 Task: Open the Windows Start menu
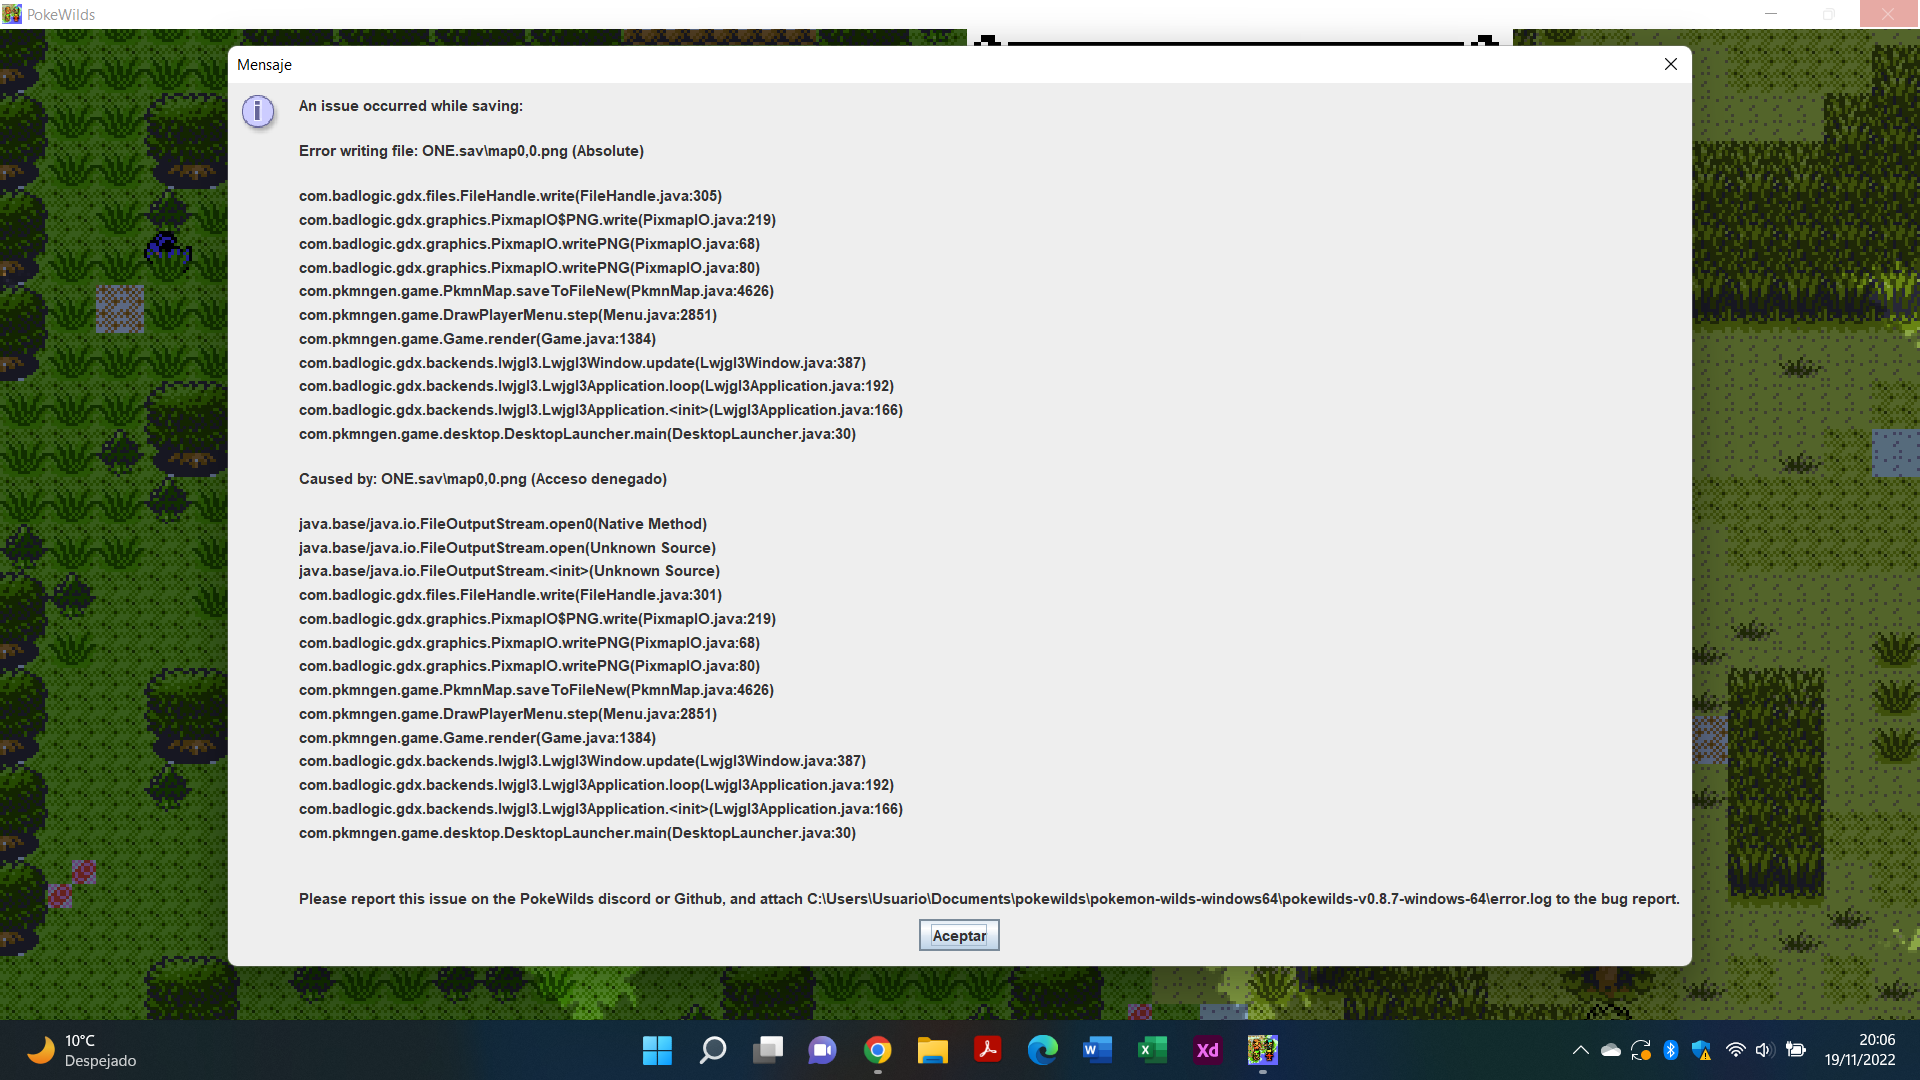[x=657, y=1050]
